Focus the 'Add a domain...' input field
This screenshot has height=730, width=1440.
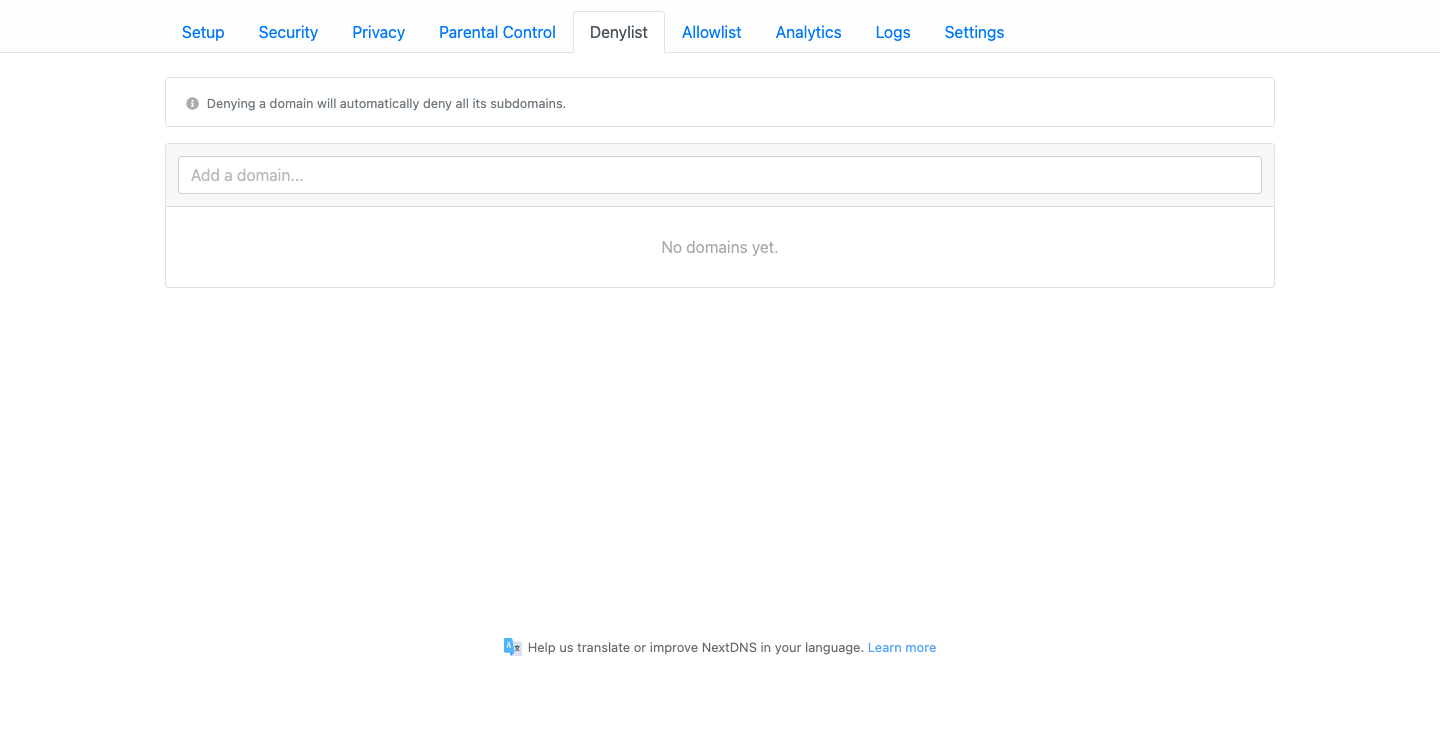[719, 175]
